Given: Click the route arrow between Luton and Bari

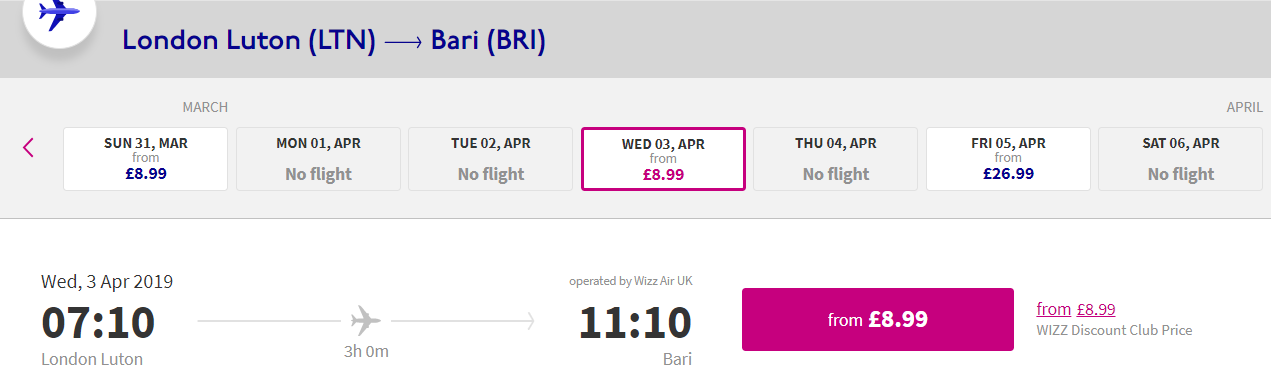Looking at the screenshot, I should 404,41.
